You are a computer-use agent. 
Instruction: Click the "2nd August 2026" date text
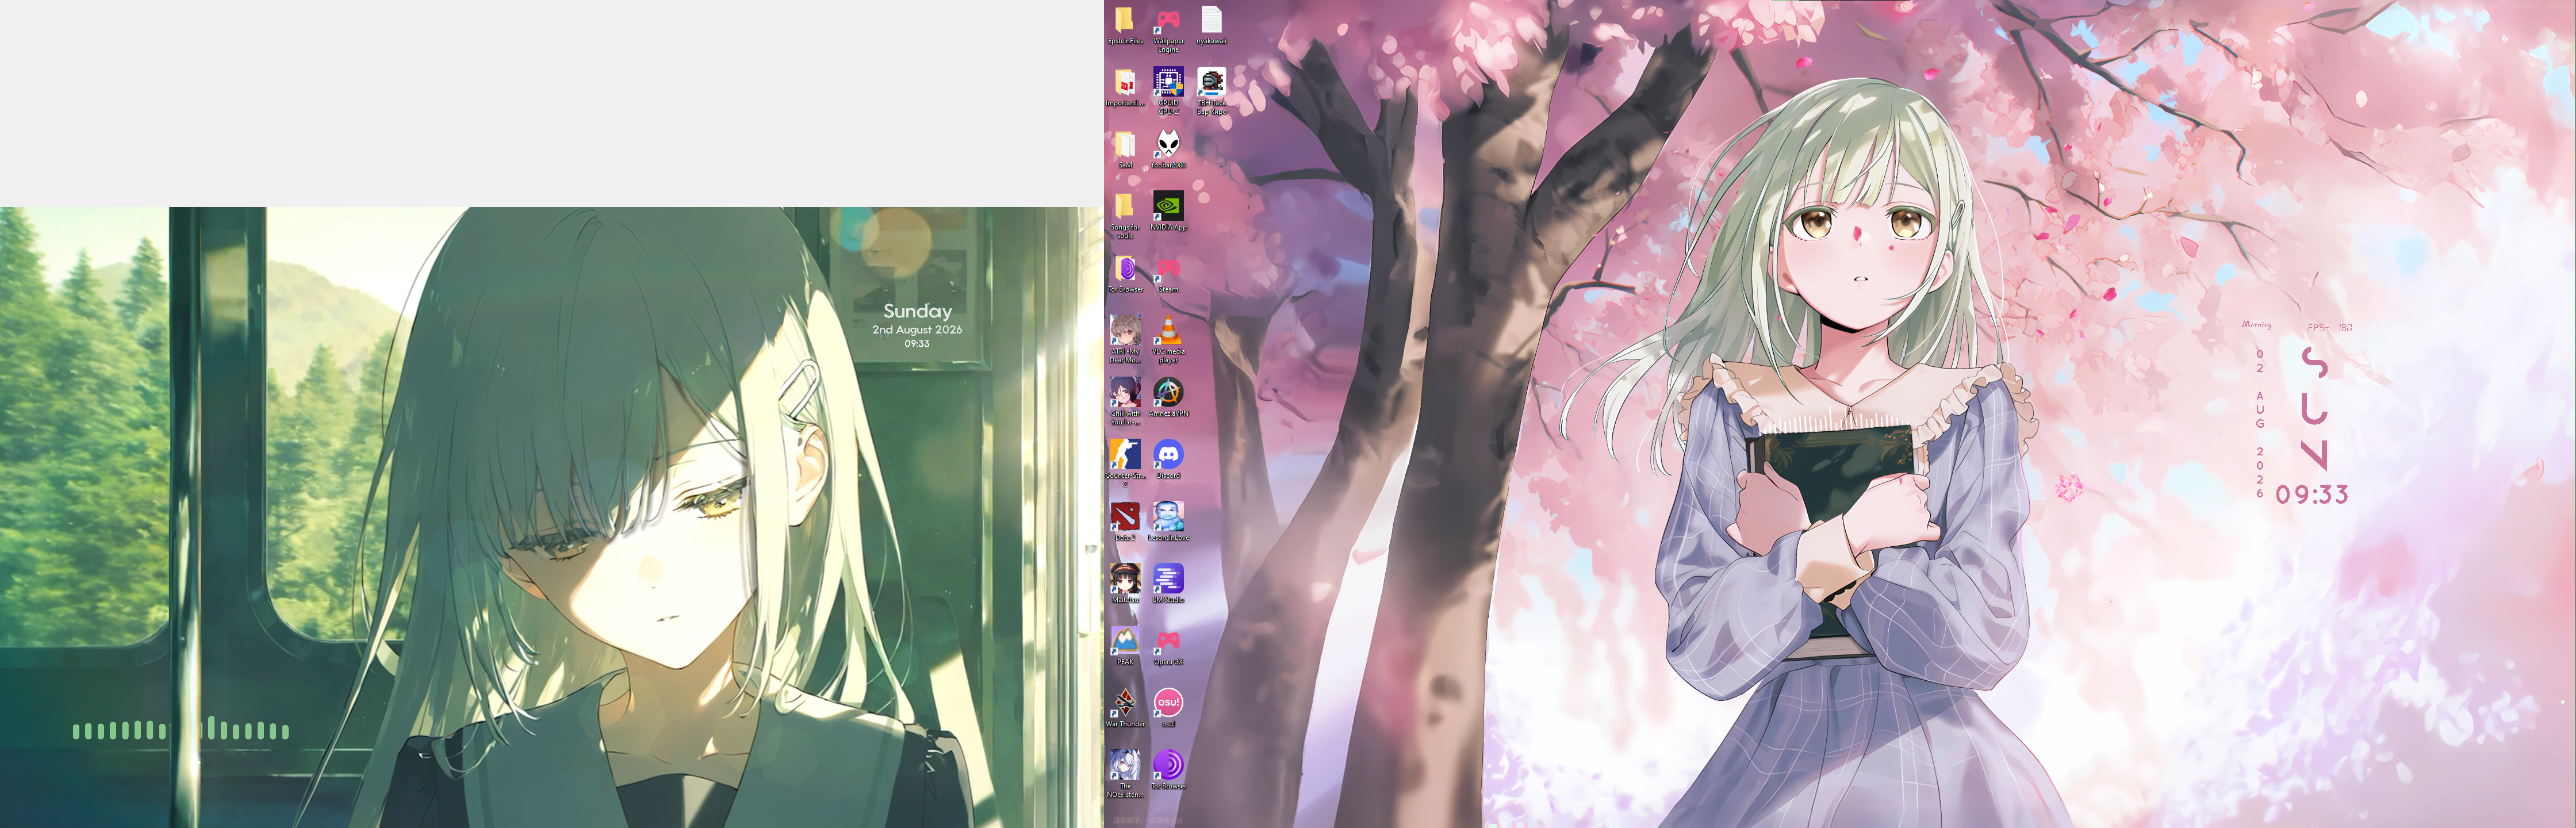point(917,329)
